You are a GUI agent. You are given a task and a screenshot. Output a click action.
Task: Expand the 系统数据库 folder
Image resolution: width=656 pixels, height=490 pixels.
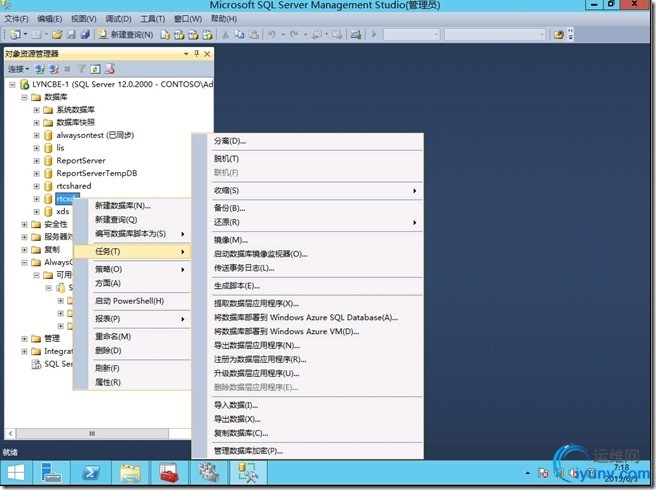click(x=36, y=110)
